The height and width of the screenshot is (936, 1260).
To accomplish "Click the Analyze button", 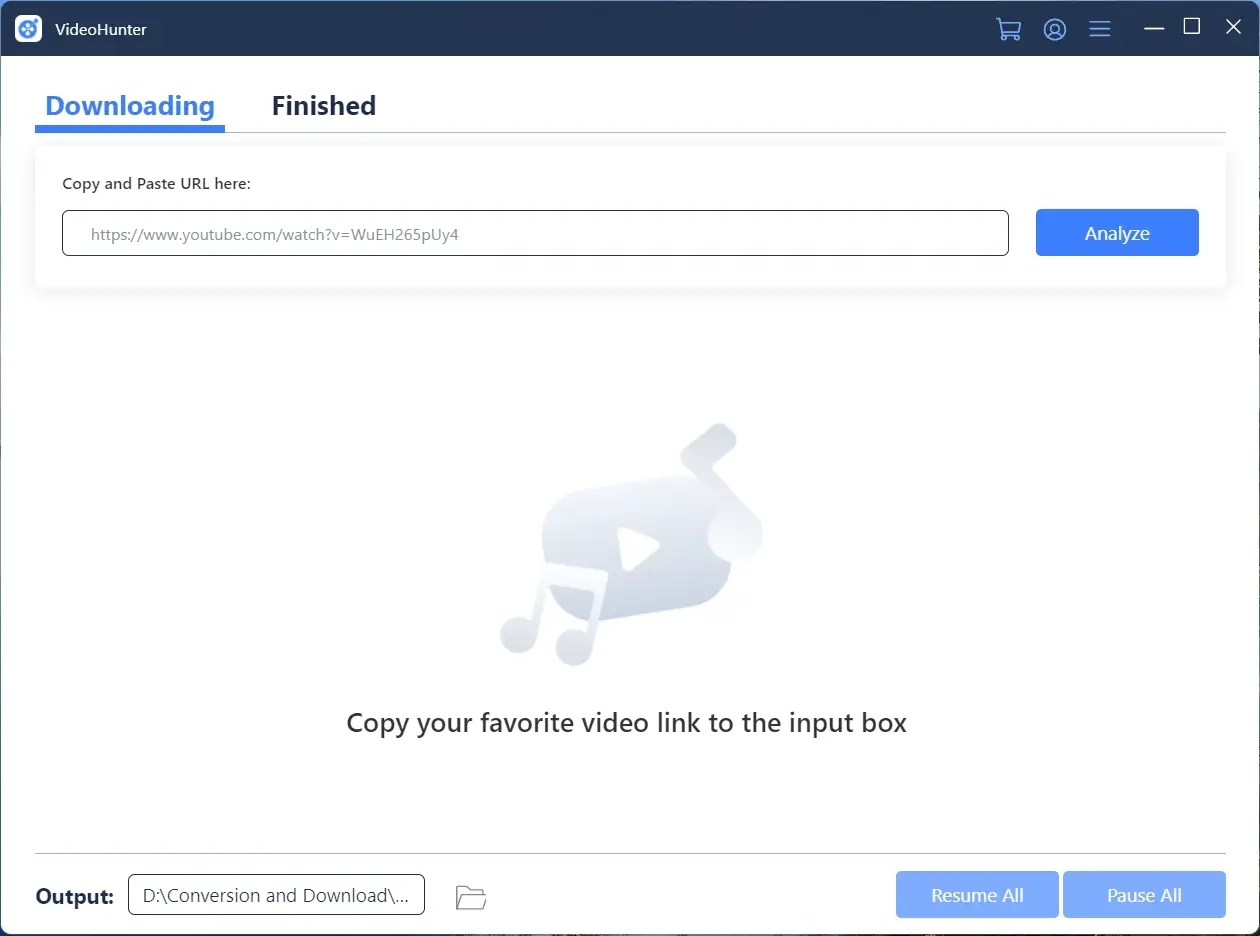I will click(1117, 232).
